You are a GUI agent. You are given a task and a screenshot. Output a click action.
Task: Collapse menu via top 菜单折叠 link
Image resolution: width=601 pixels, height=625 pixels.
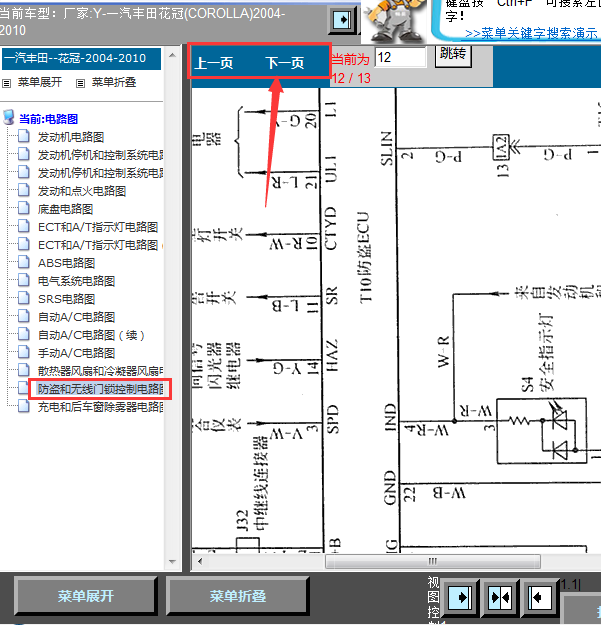[114, 83]
